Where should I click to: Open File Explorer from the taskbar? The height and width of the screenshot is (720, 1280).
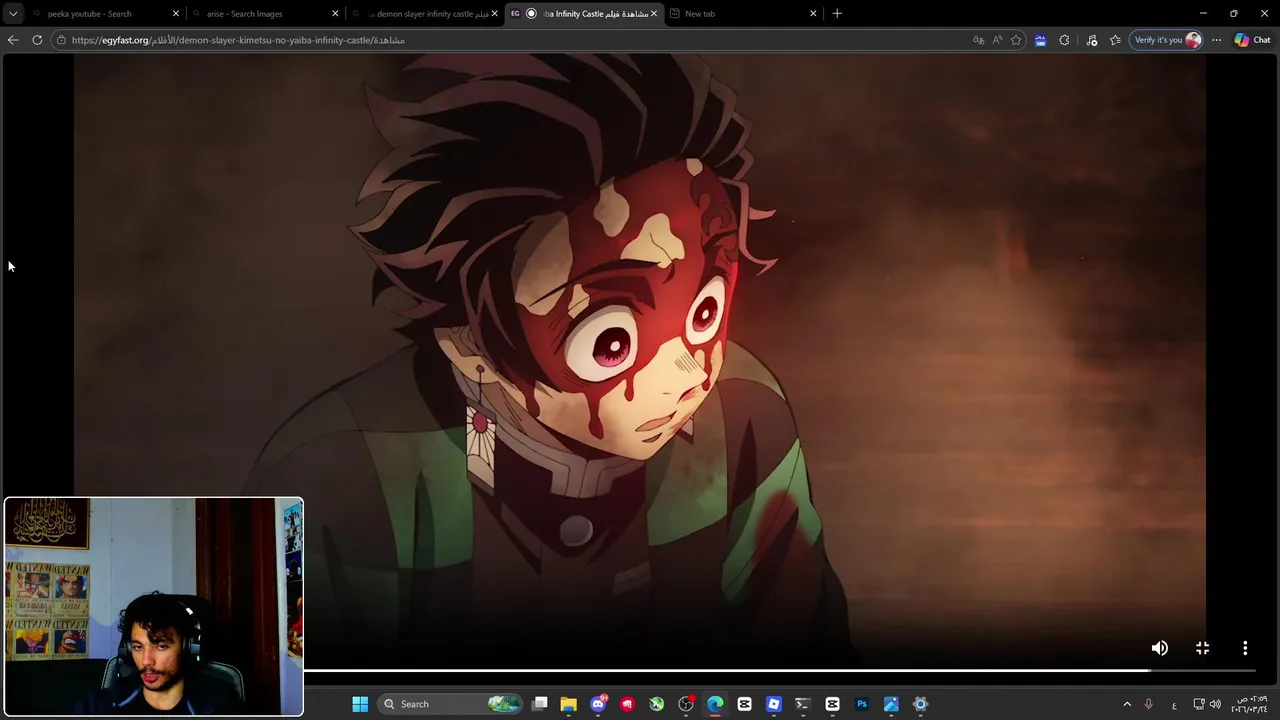pyautogui.click(x=568, y=704)
